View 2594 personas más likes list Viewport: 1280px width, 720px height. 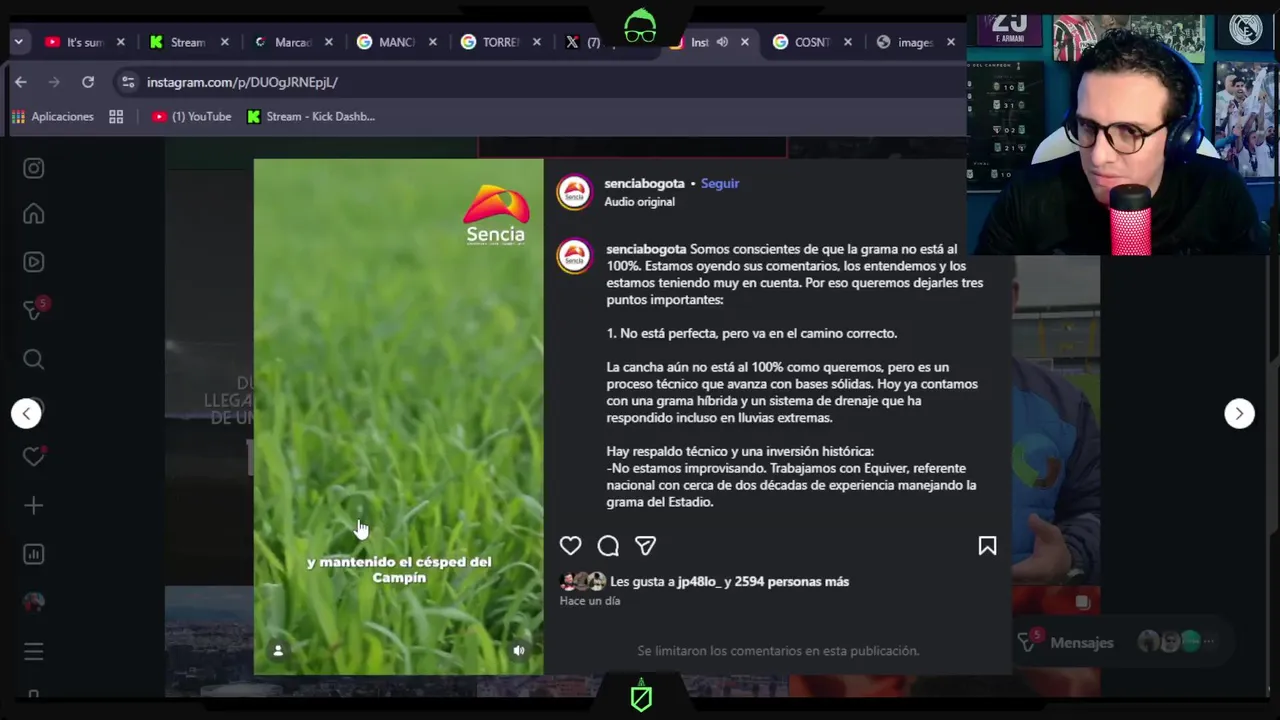tap(791, 582)
